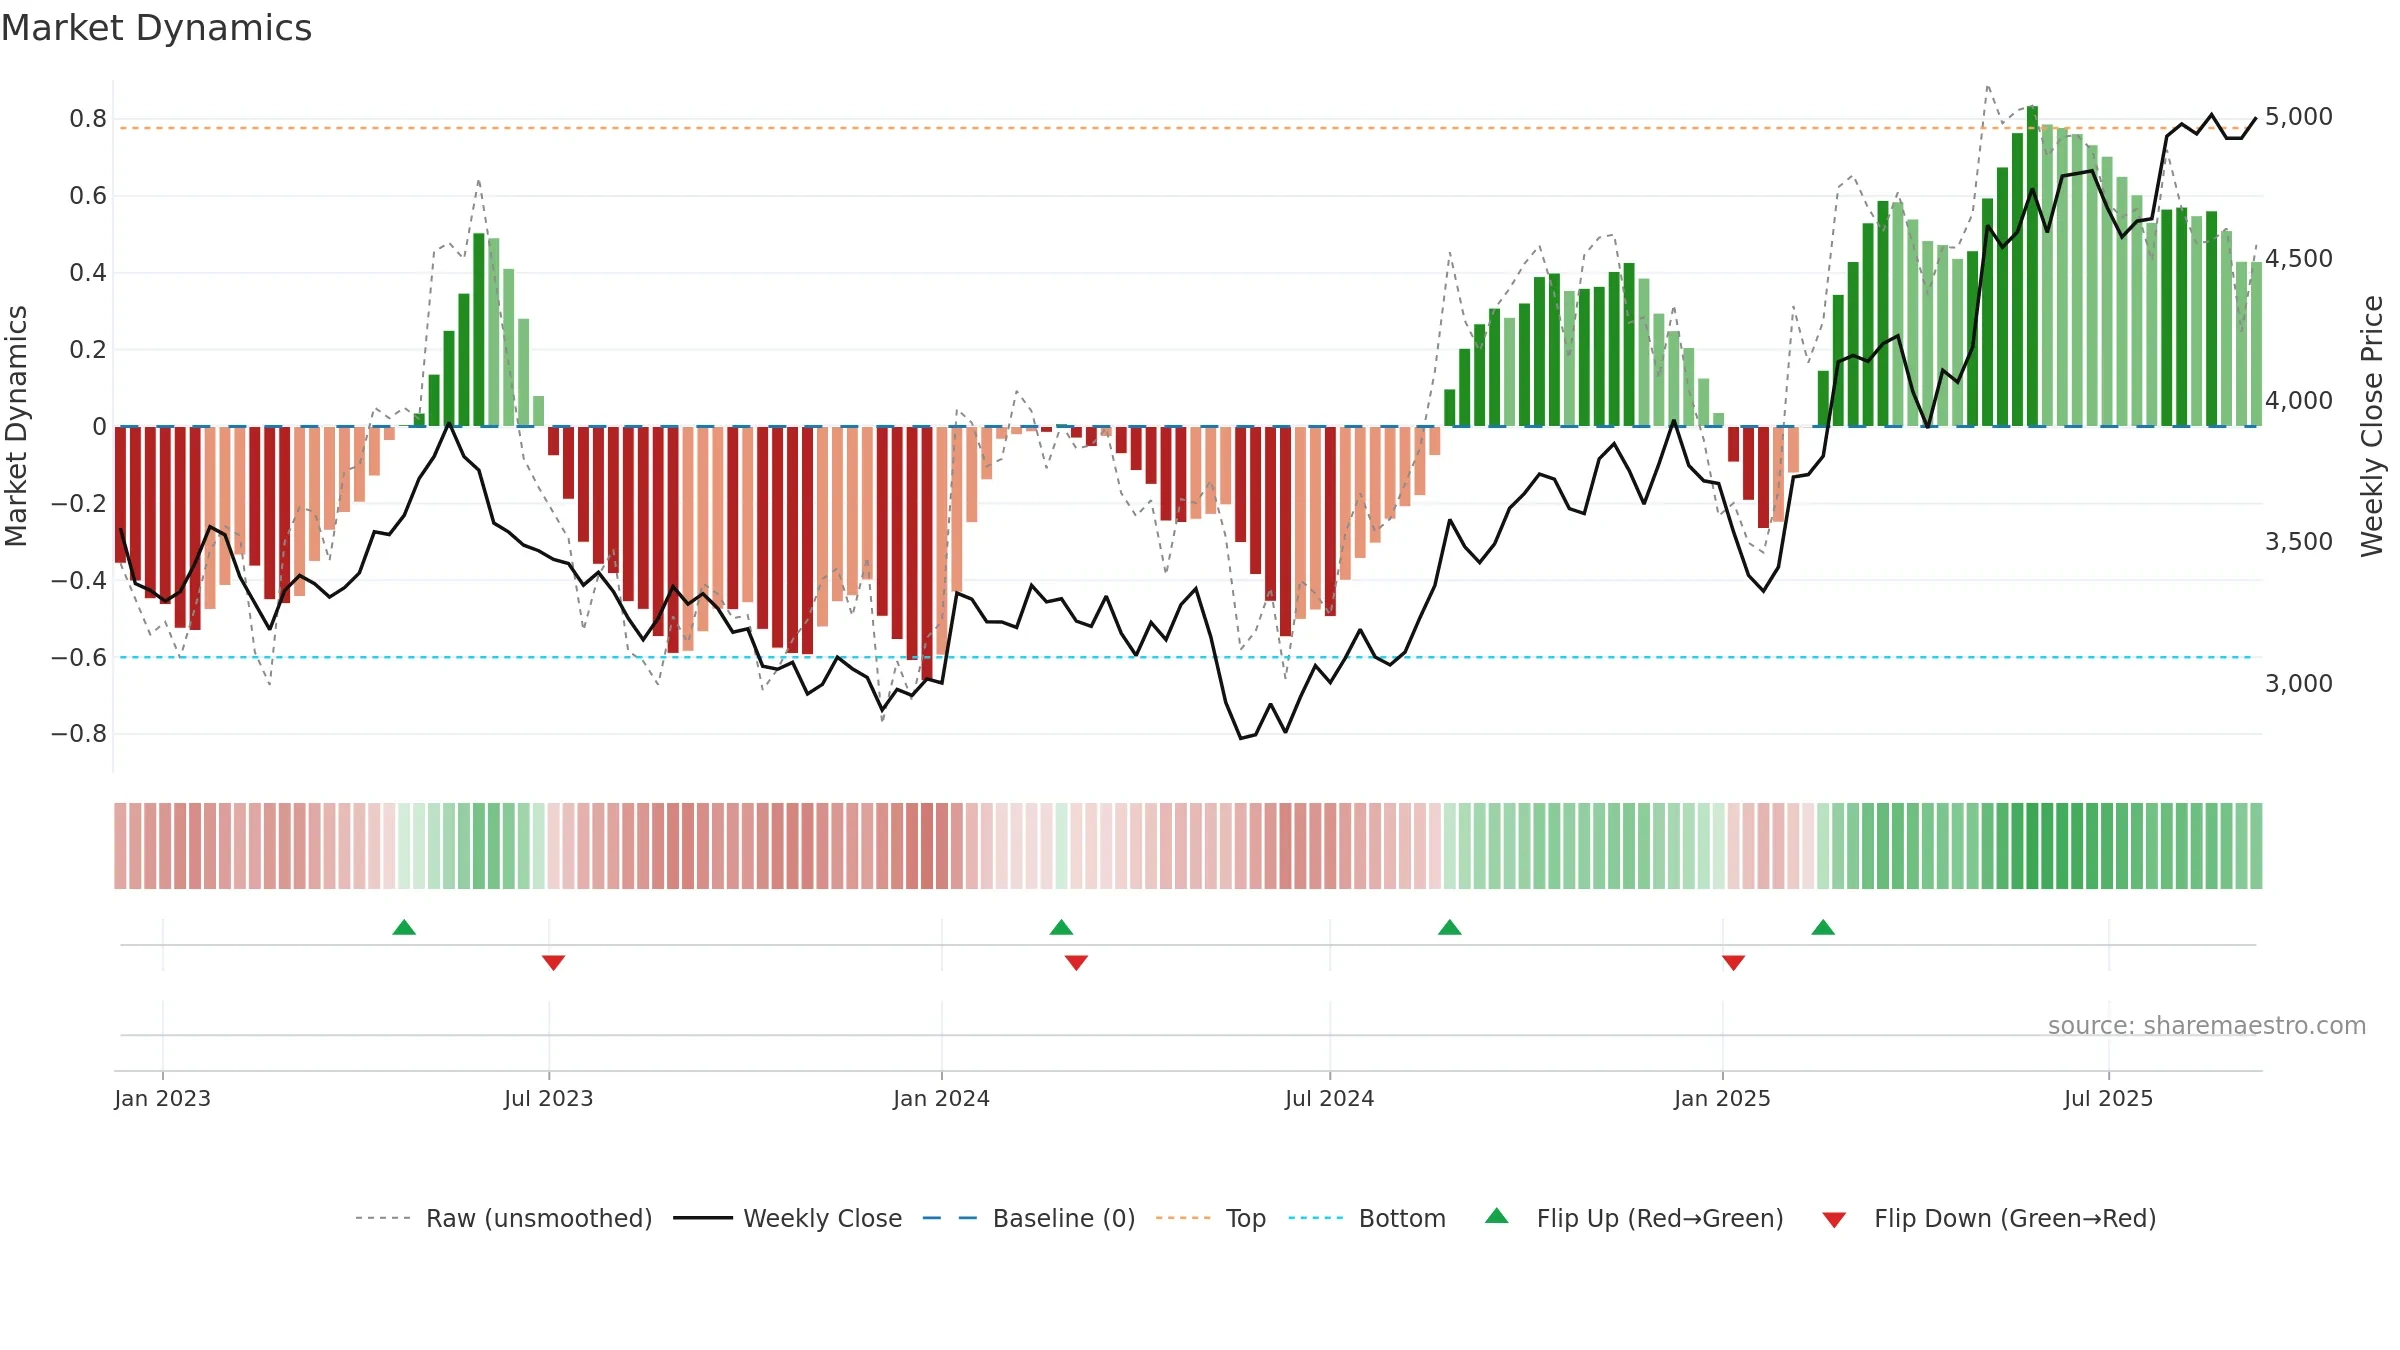Click the 3,000 price axis tick
The width and height of the screenshot is (2400, 1350).
(x=2299, y=684)
